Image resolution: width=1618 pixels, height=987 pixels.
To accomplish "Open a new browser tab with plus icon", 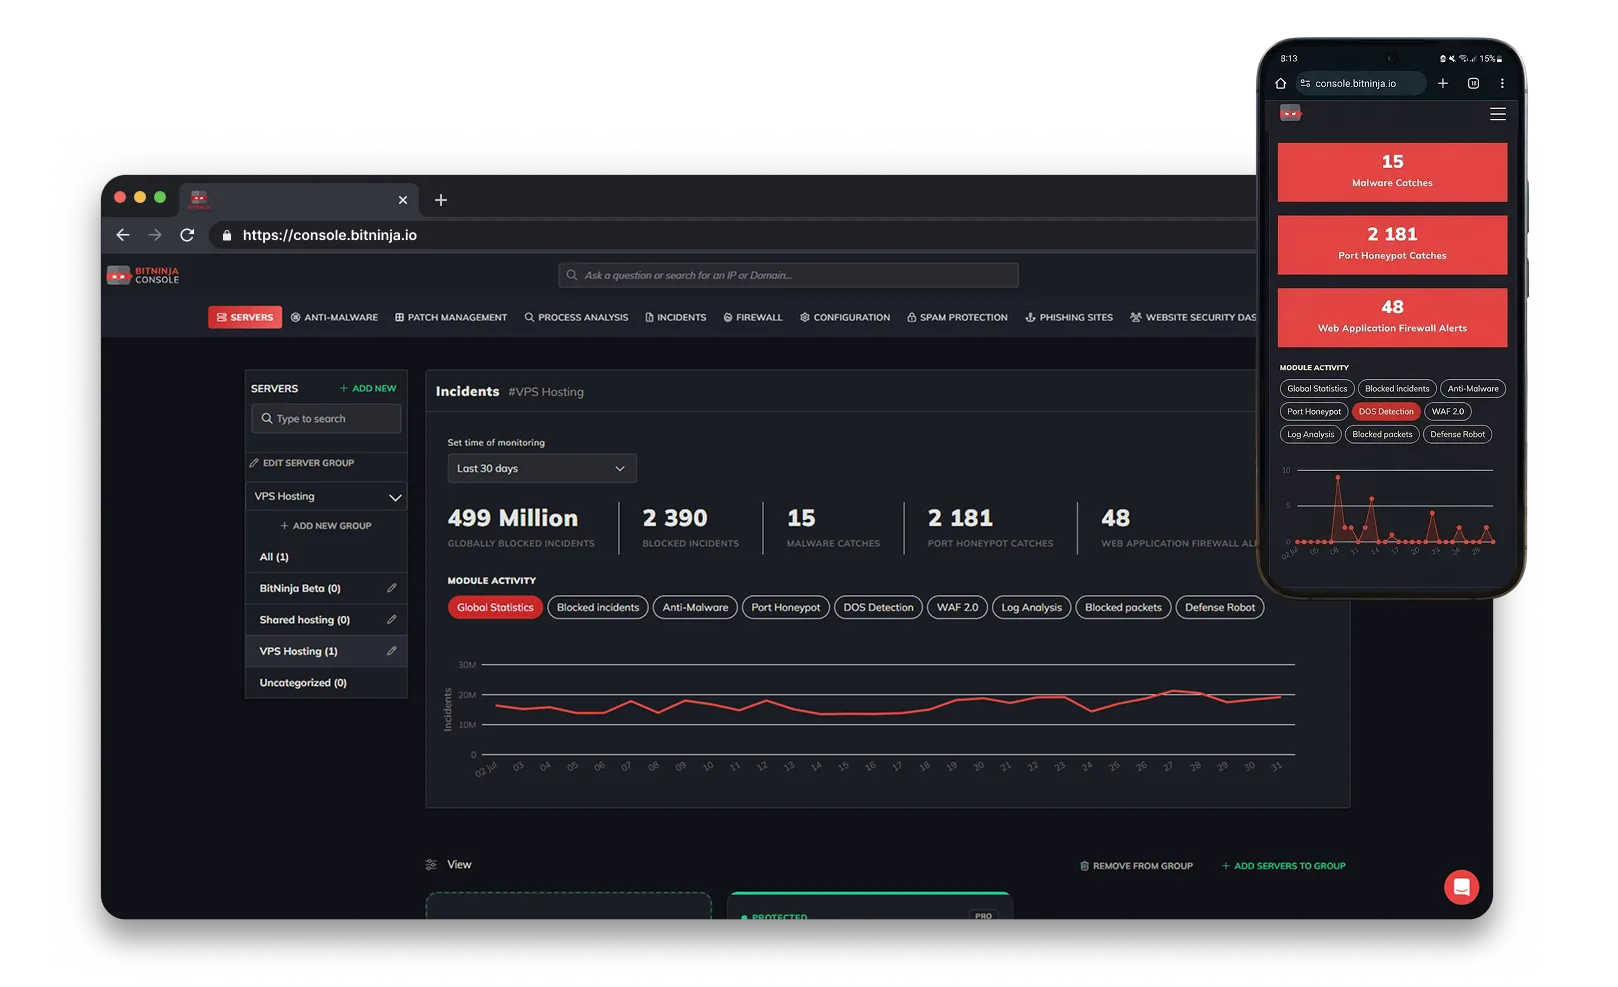I will (x=441, y=200).
